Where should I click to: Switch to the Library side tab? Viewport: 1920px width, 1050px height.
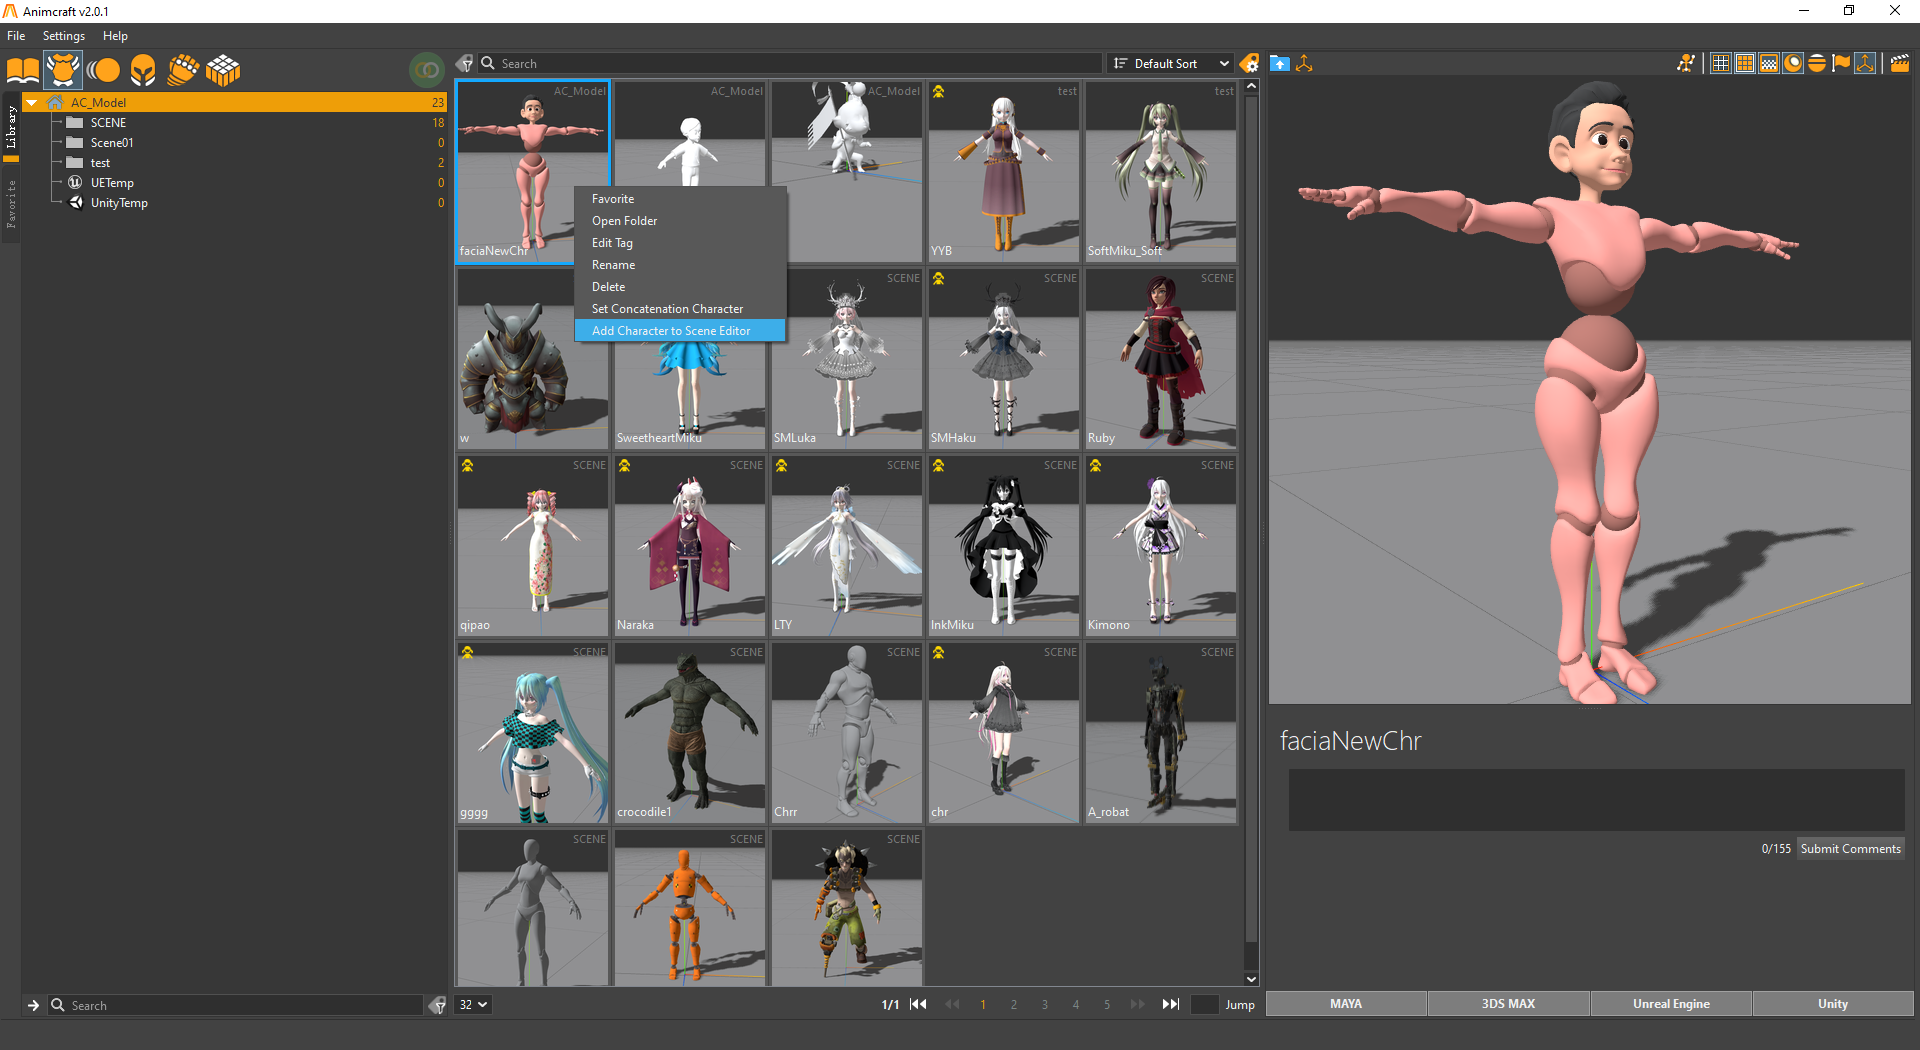(11, 127)
